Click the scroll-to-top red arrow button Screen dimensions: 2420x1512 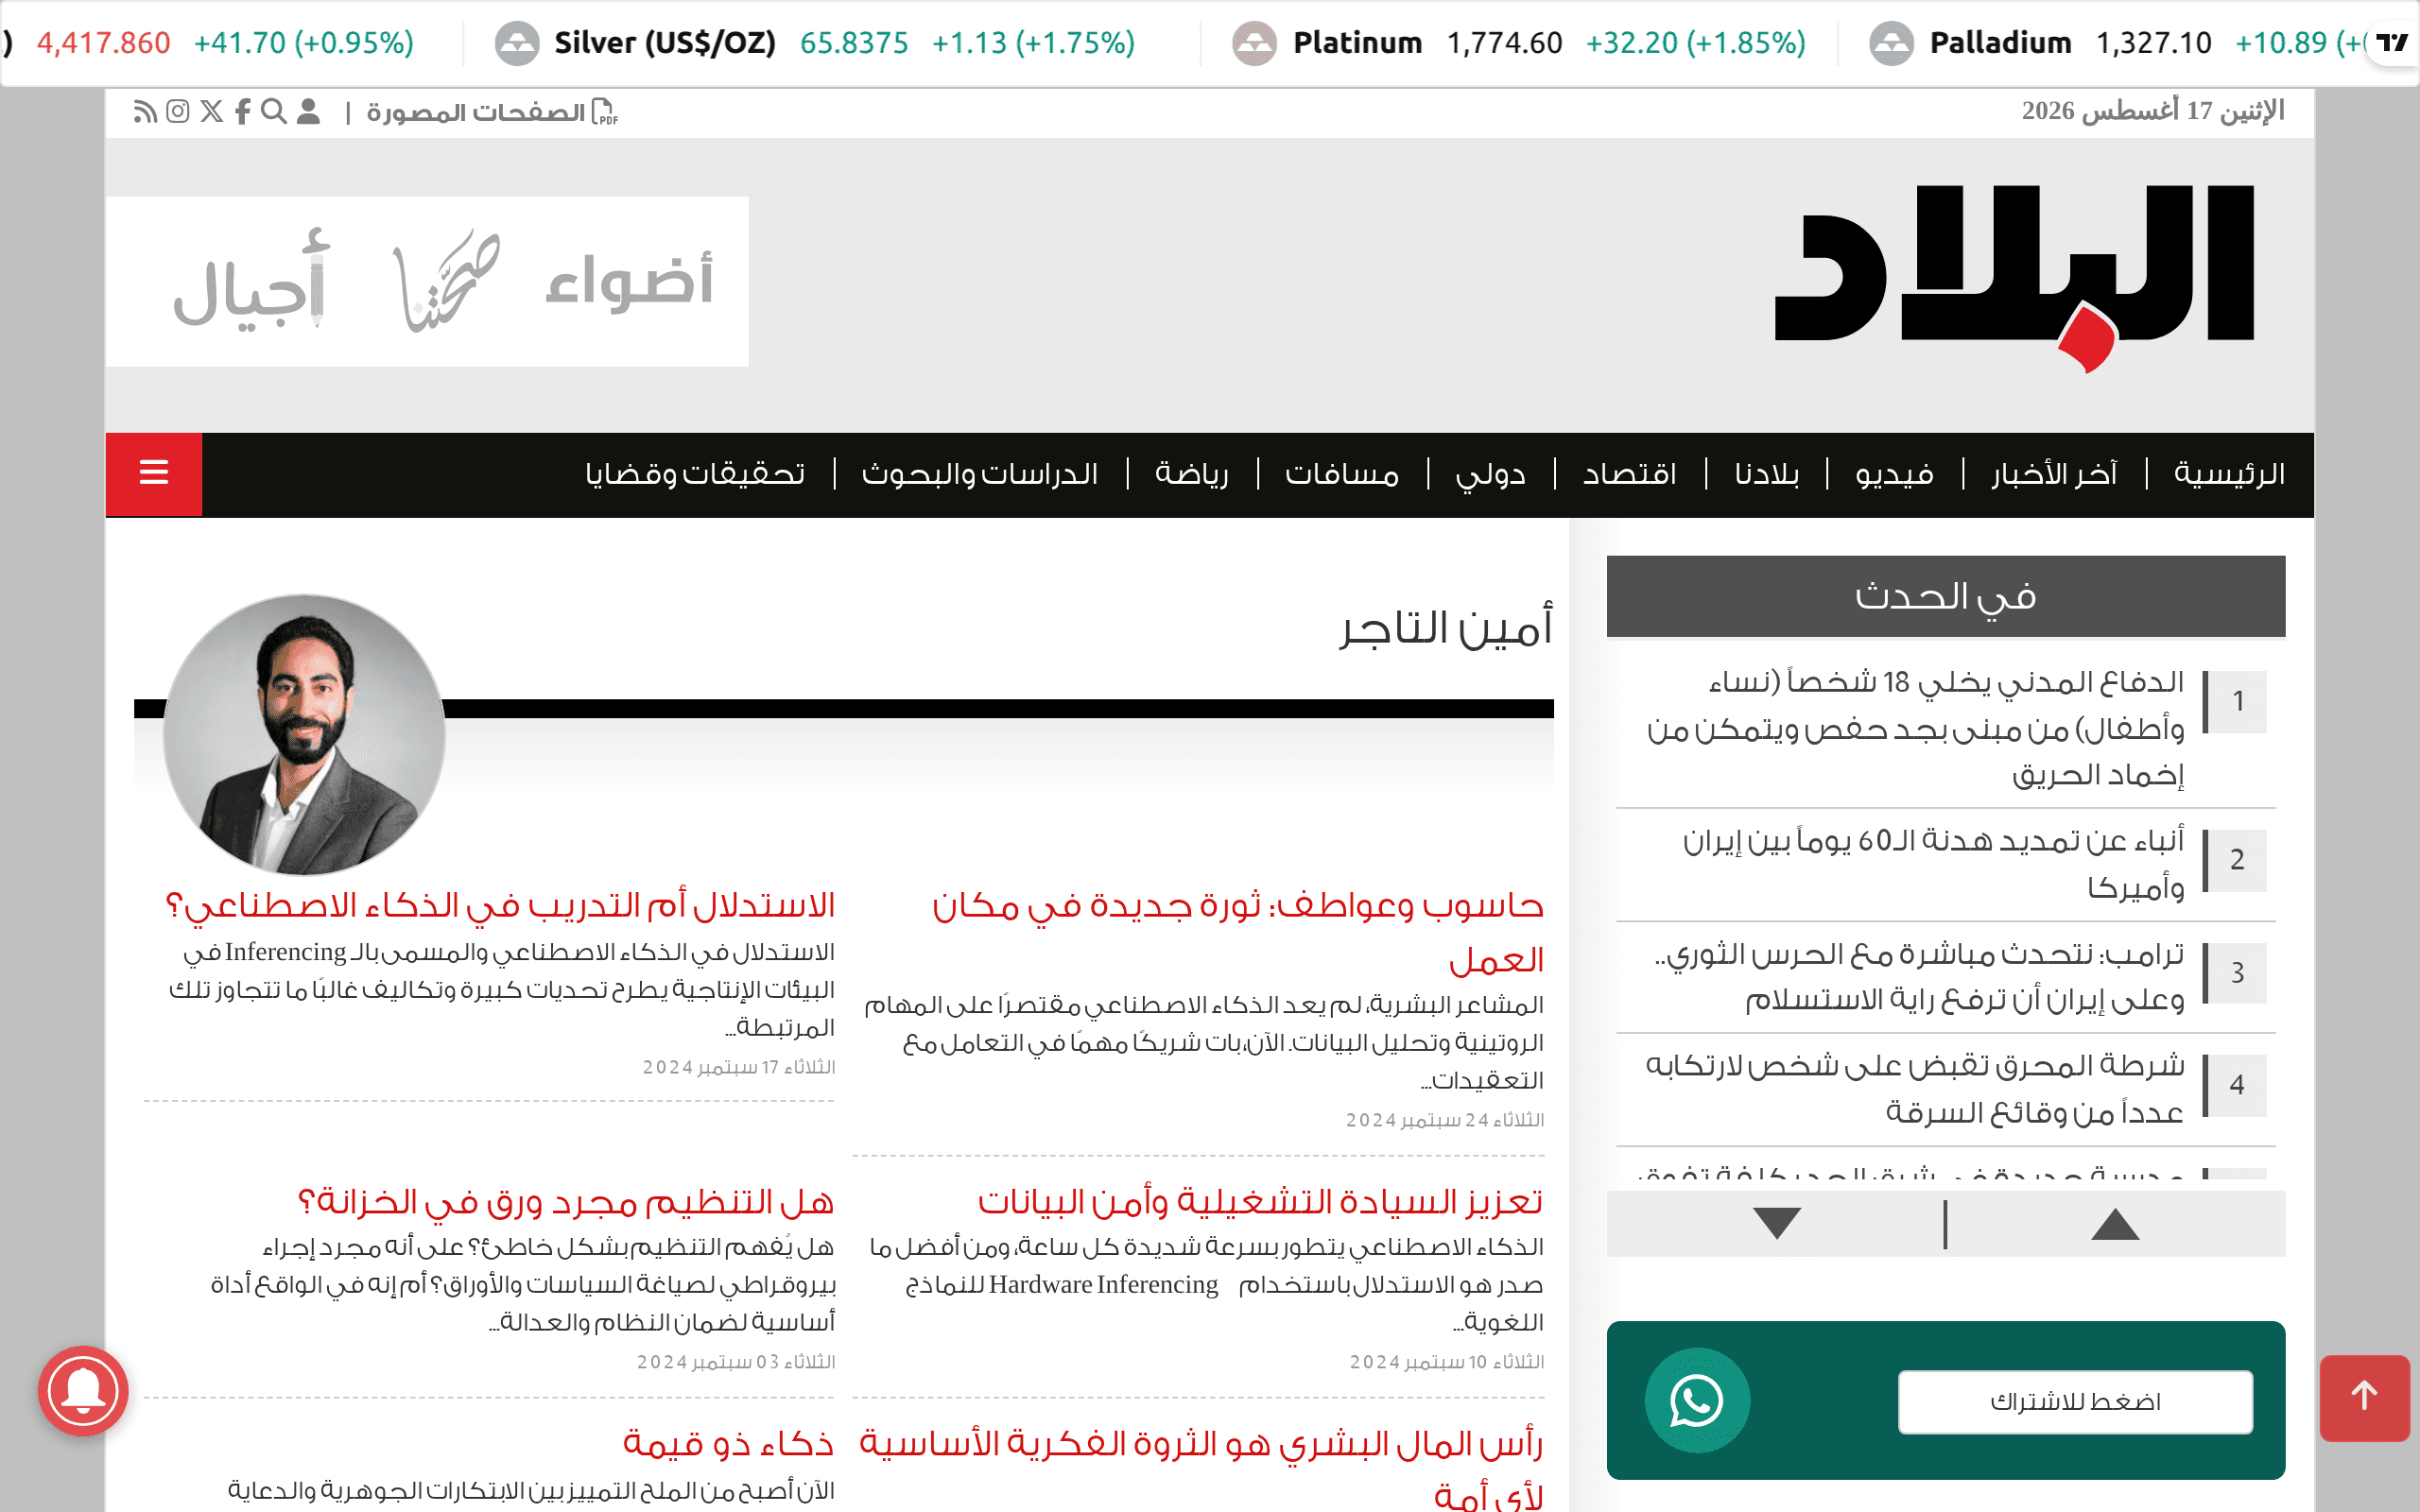[2364, 1397]
